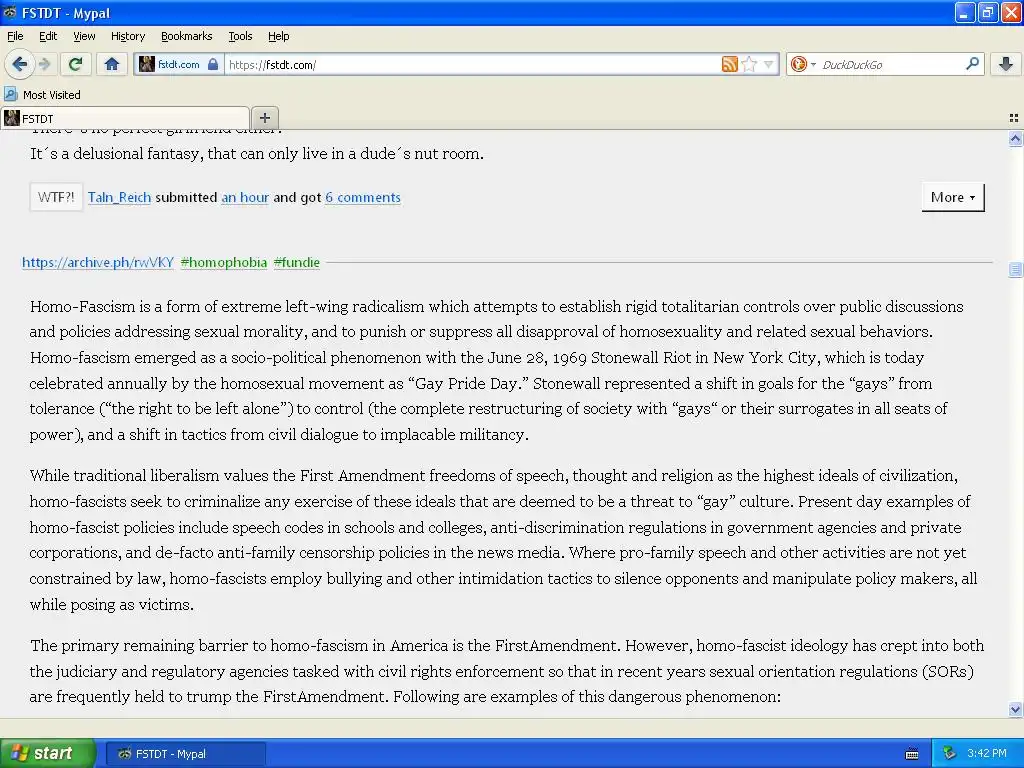This screenshot has height=768, width=1024.
Task: Click the search magnifier icon
Action: click(972, 63)
